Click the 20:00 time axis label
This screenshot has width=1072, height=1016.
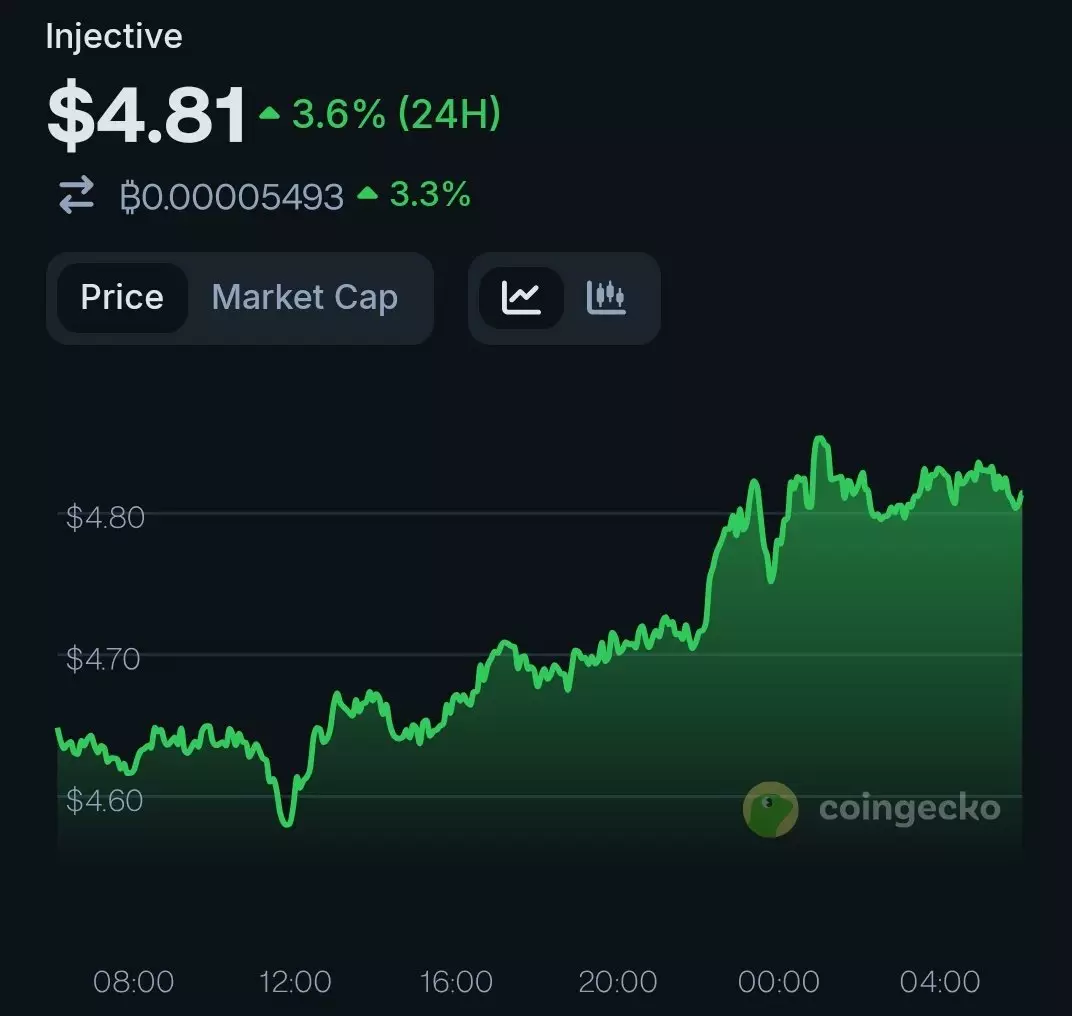click(618, 981)
